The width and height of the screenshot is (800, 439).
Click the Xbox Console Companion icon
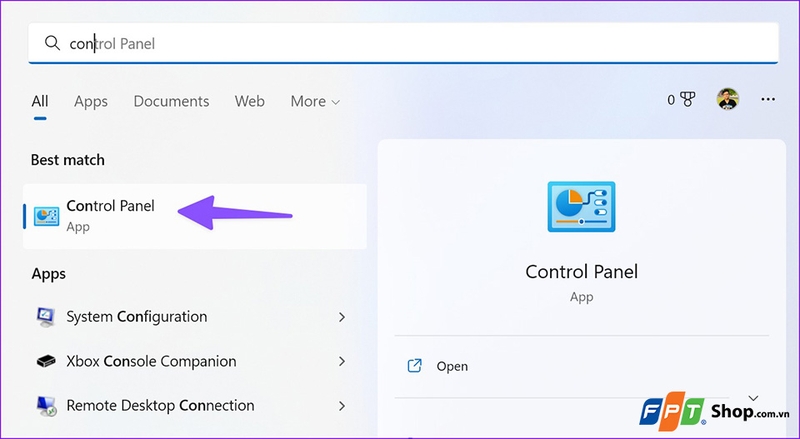click(x=46, y=362)
